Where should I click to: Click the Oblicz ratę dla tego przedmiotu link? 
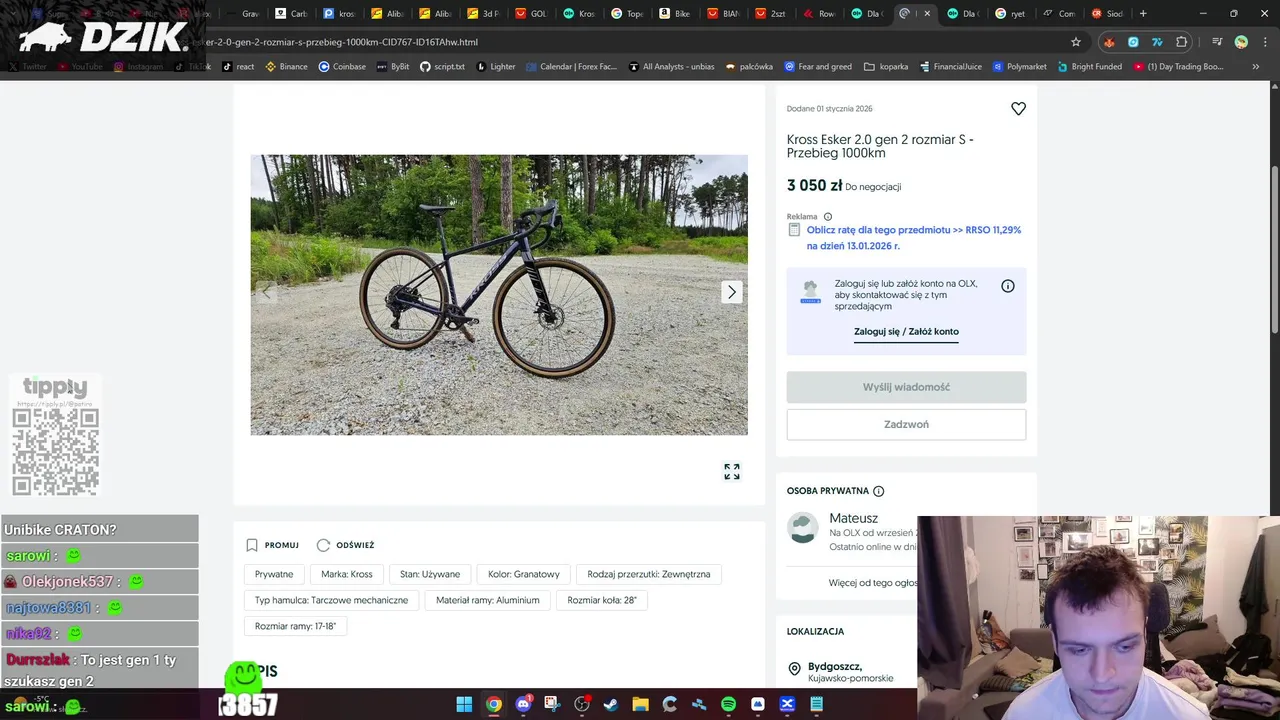pyautogui.click(x=914, y=237)
